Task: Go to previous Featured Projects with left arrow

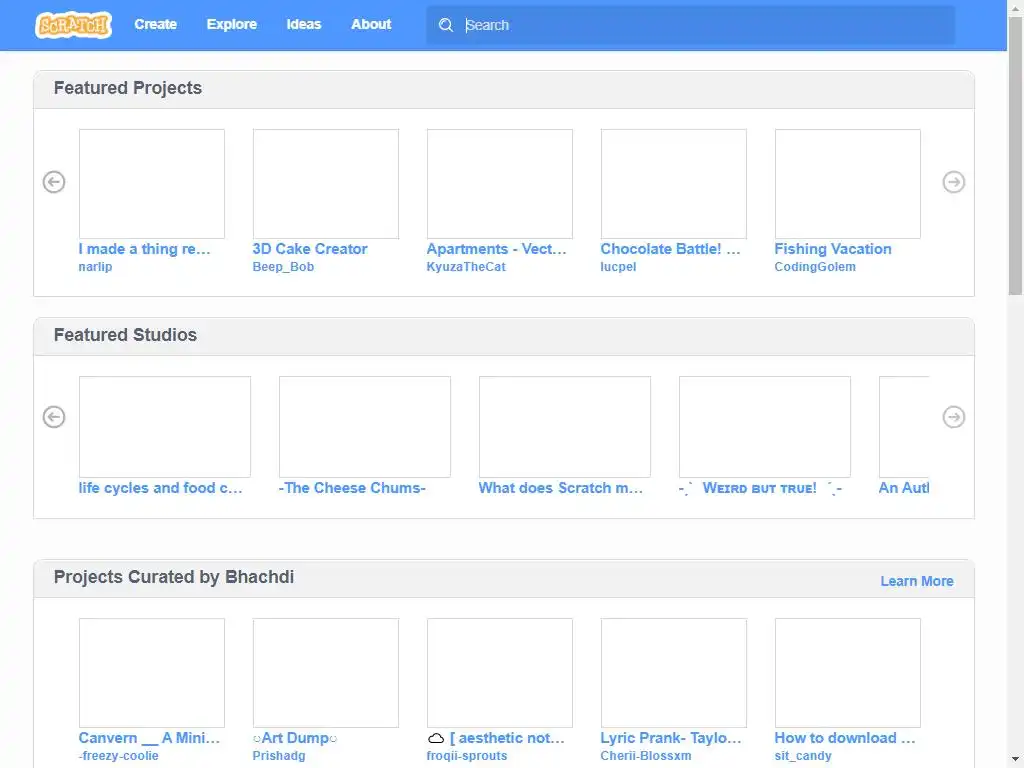Action: (x=54, y=182)
